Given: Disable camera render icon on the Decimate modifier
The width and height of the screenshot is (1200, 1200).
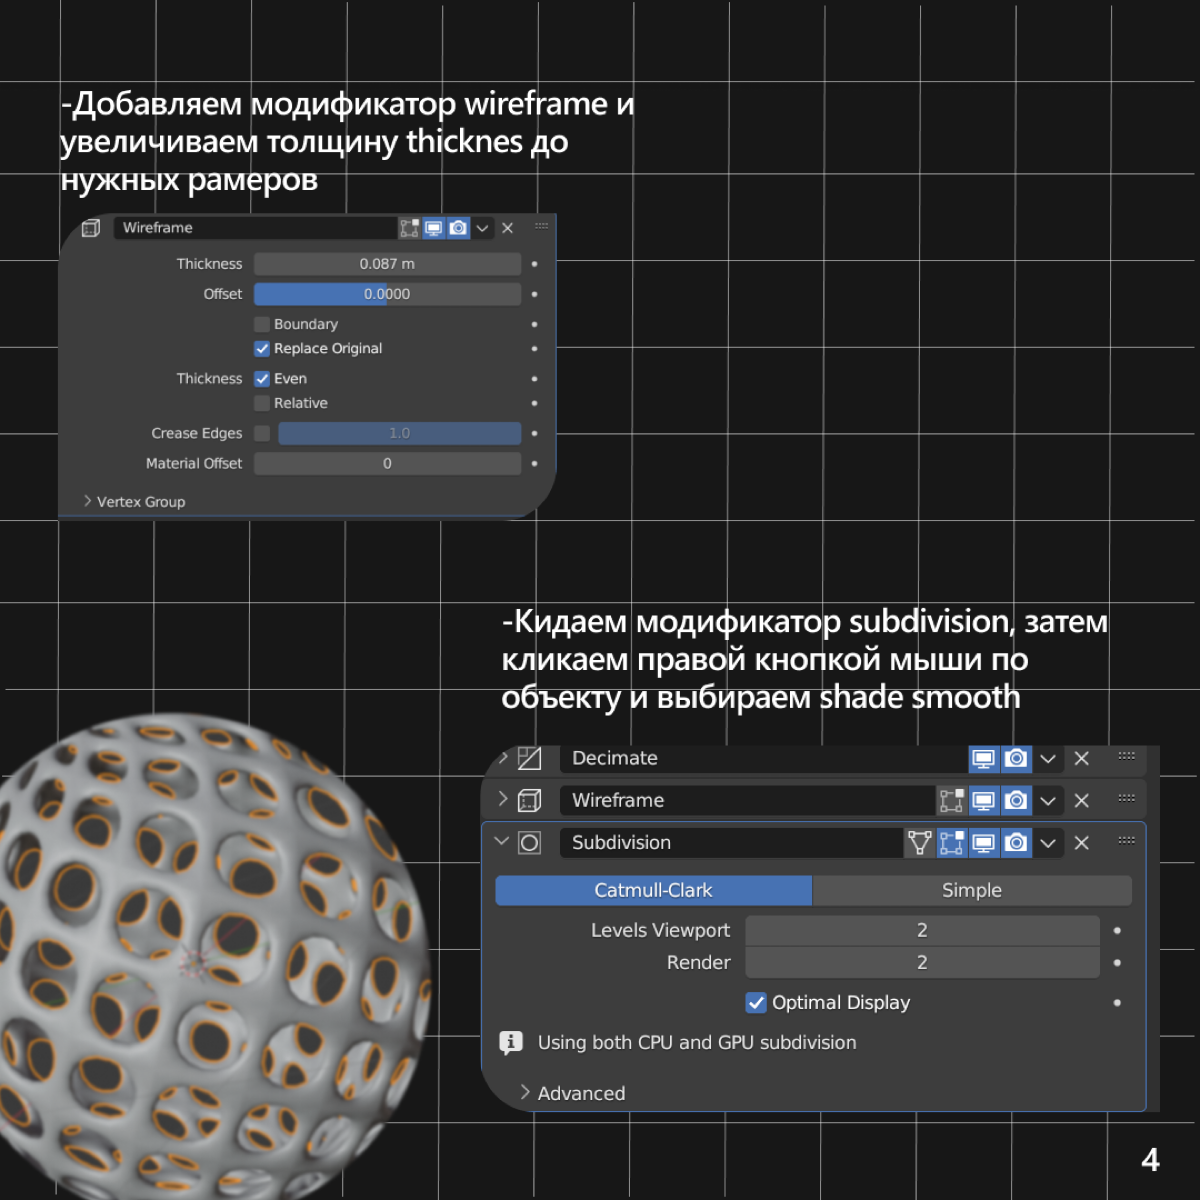Looking at the screenshot, I should tap(1016, 759).
